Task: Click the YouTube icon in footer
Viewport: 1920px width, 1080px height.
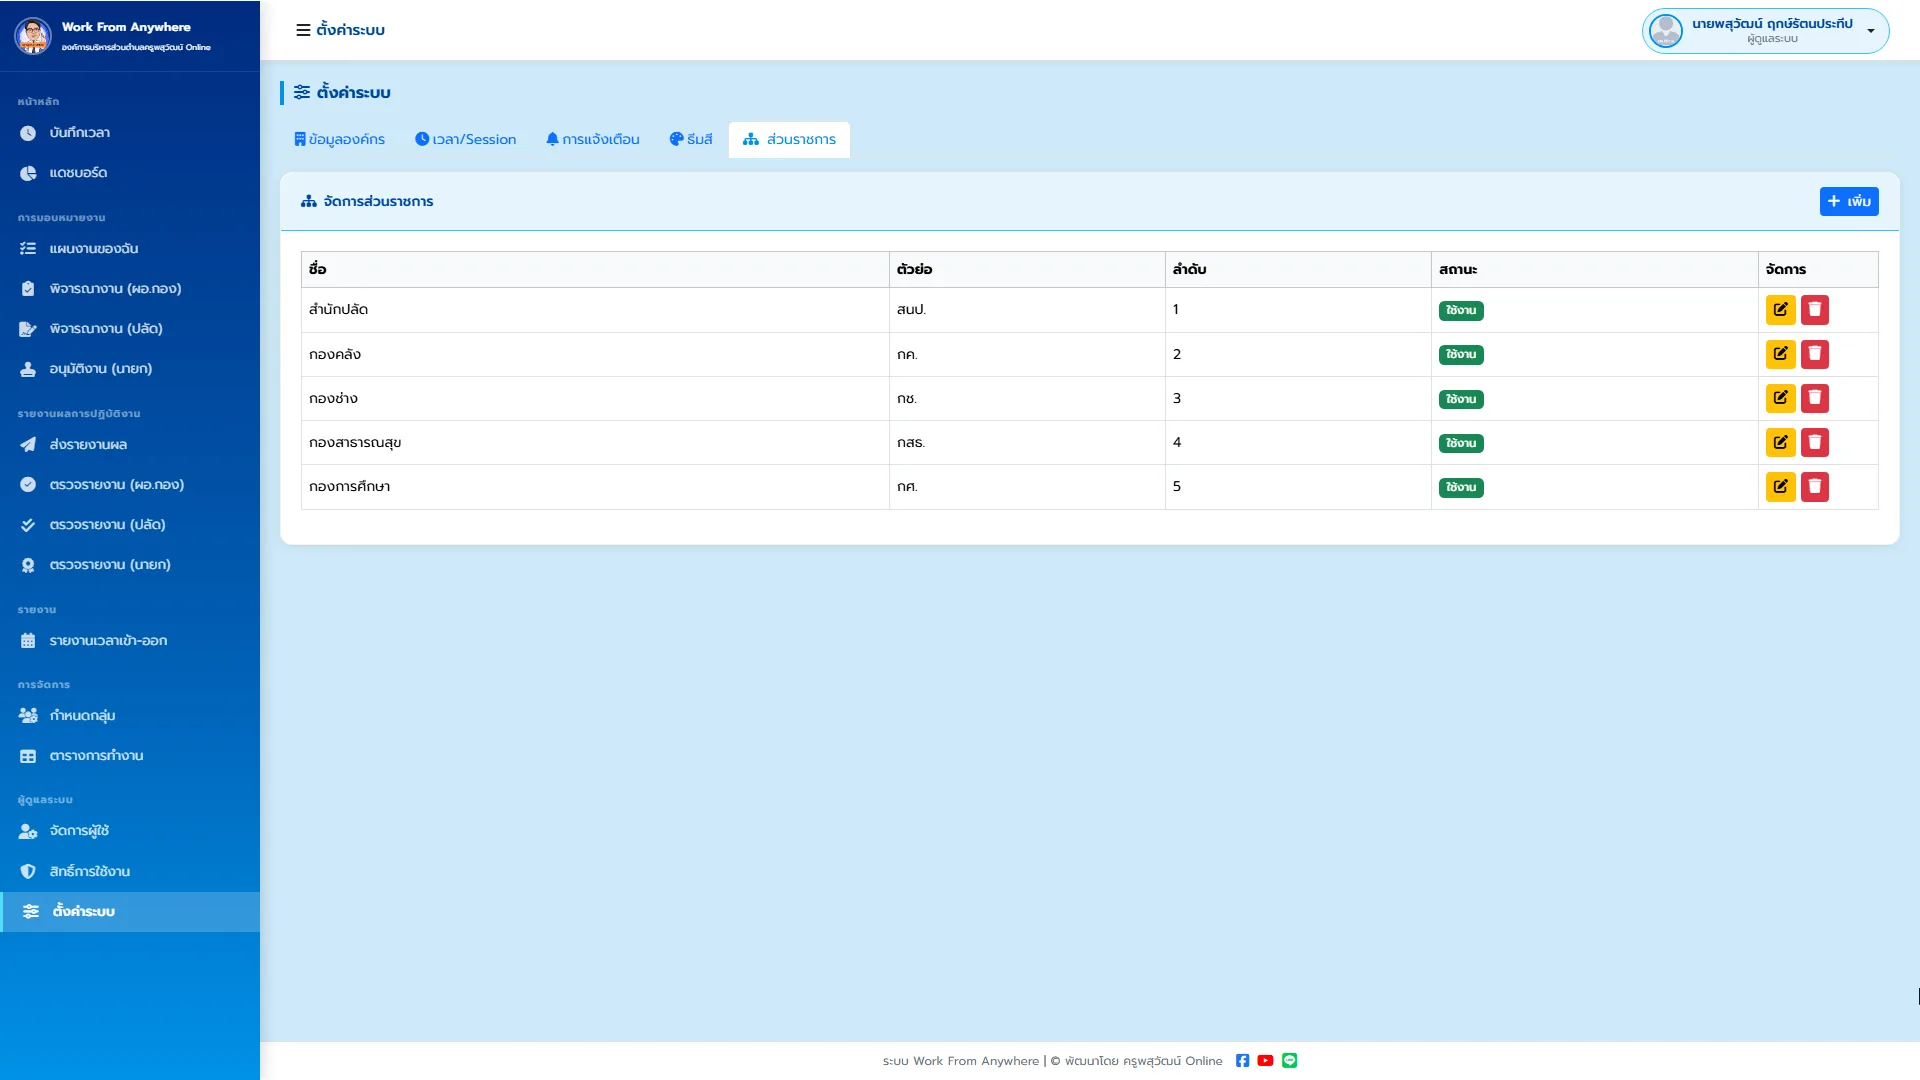Action: [x=1265, y=1061]
